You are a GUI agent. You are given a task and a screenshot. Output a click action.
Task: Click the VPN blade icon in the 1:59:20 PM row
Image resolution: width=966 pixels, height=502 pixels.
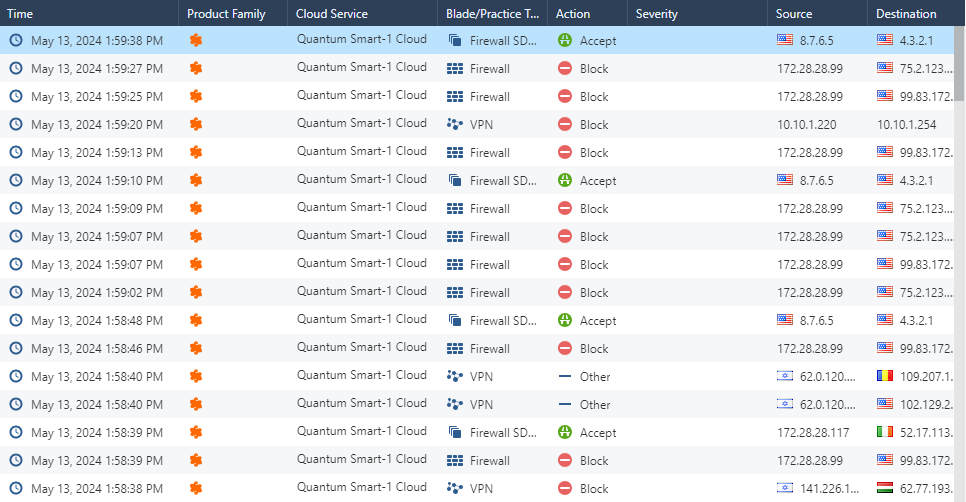pyautogui.click(x=455, y=125)
